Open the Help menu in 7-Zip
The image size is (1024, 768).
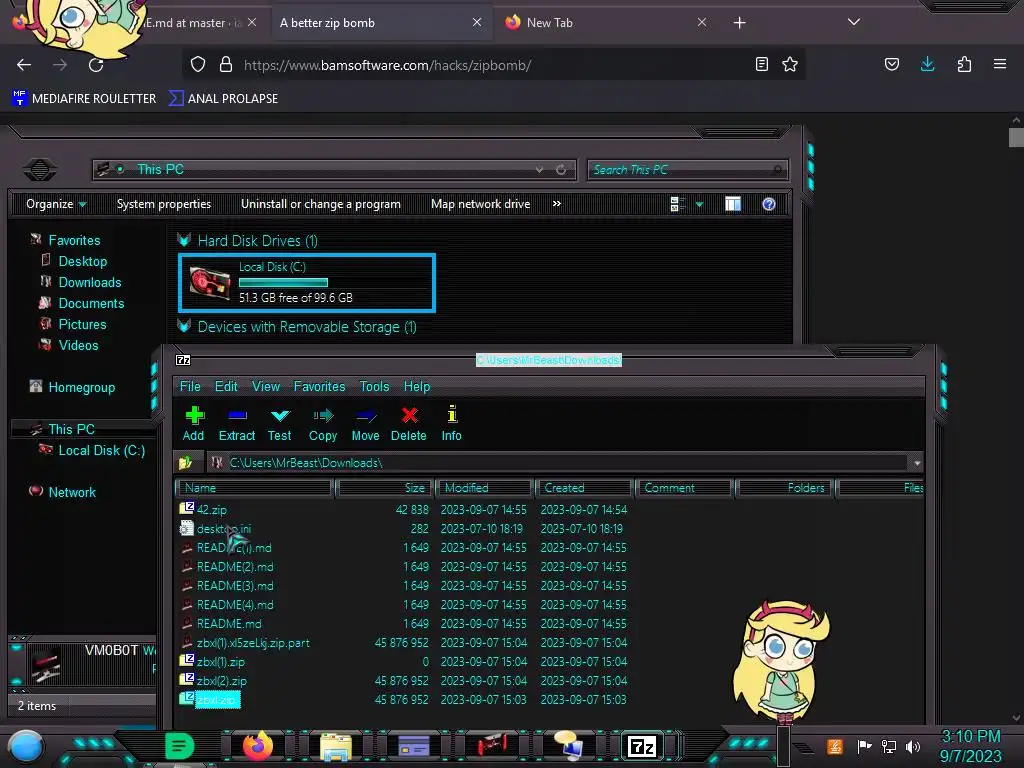point(417,387)
